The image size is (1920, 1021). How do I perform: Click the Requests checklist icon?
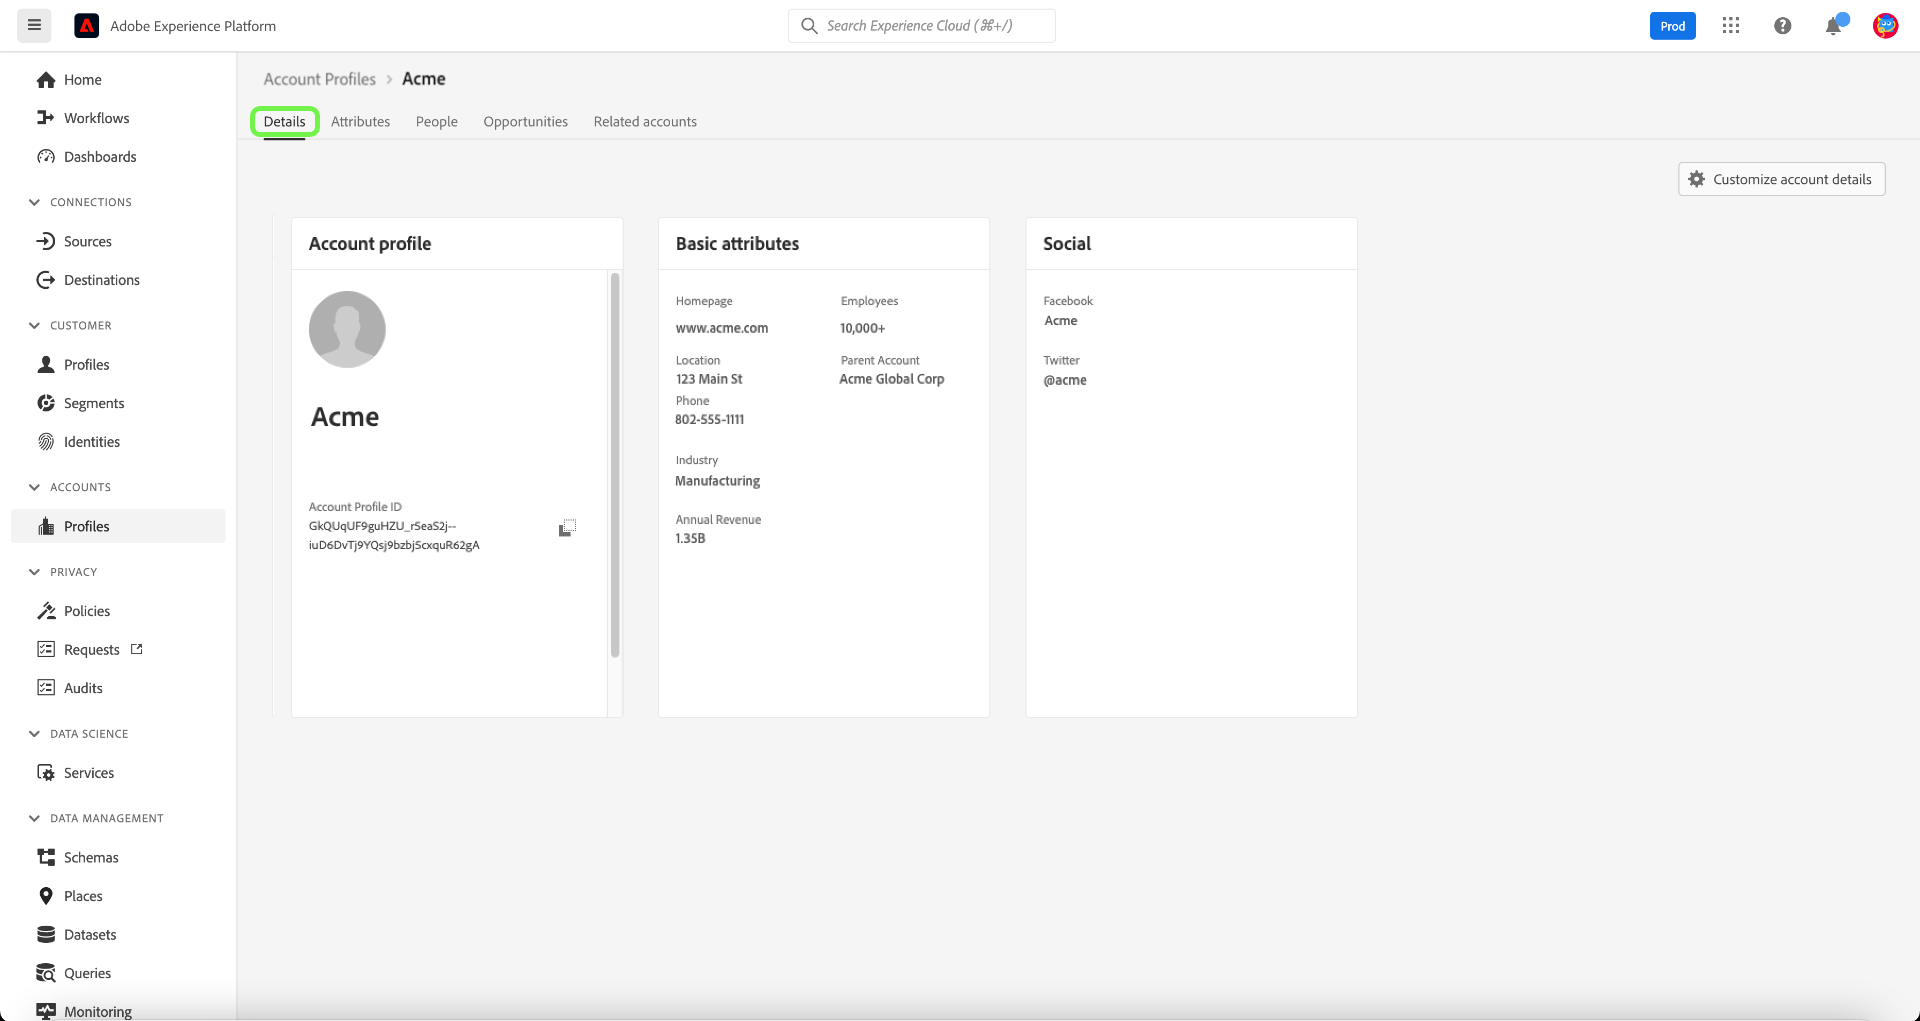click(x=46, y=650)
